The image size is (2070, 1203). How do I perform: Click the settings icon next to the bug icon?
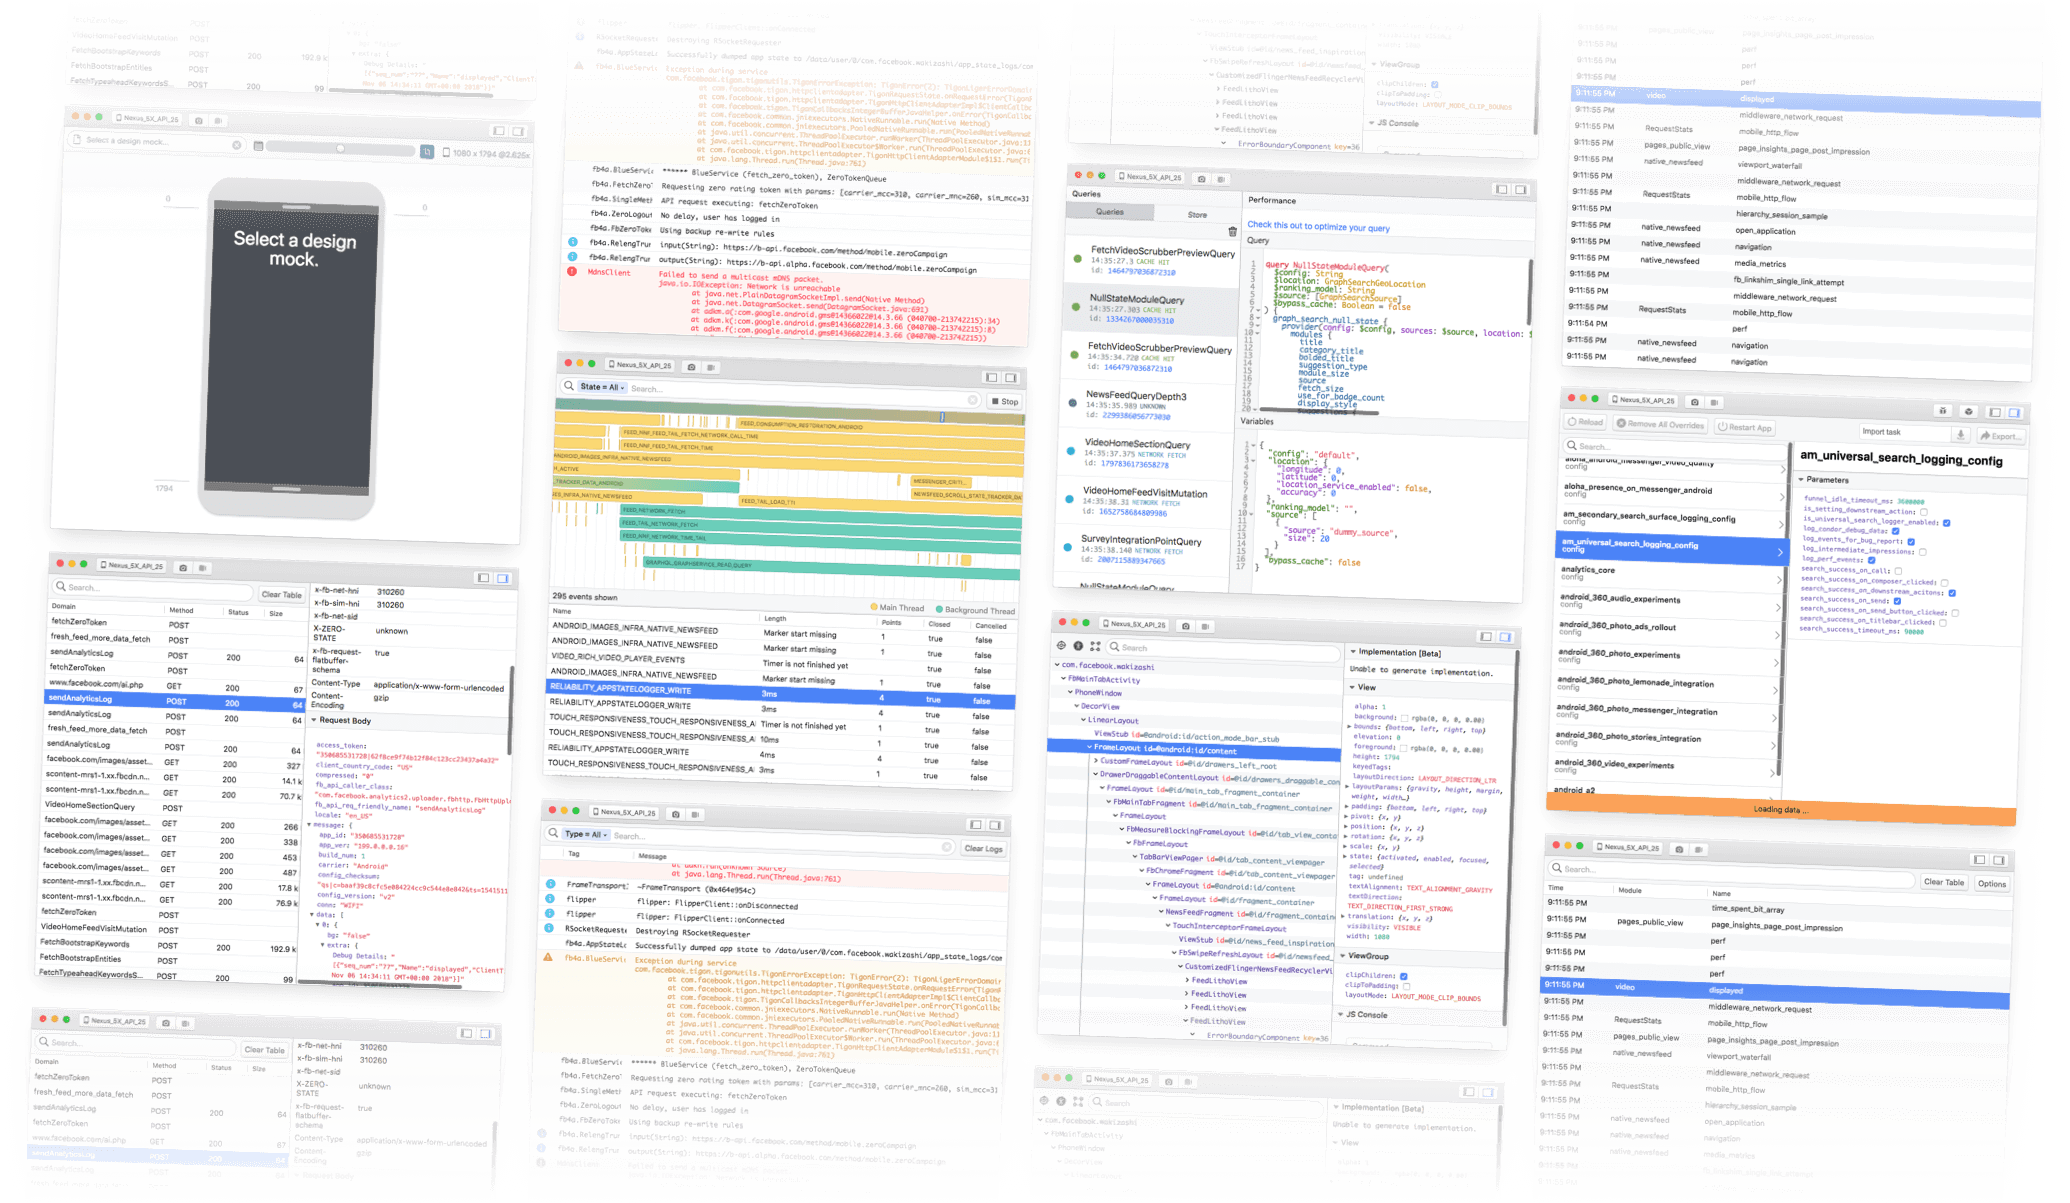(1968, 411)
